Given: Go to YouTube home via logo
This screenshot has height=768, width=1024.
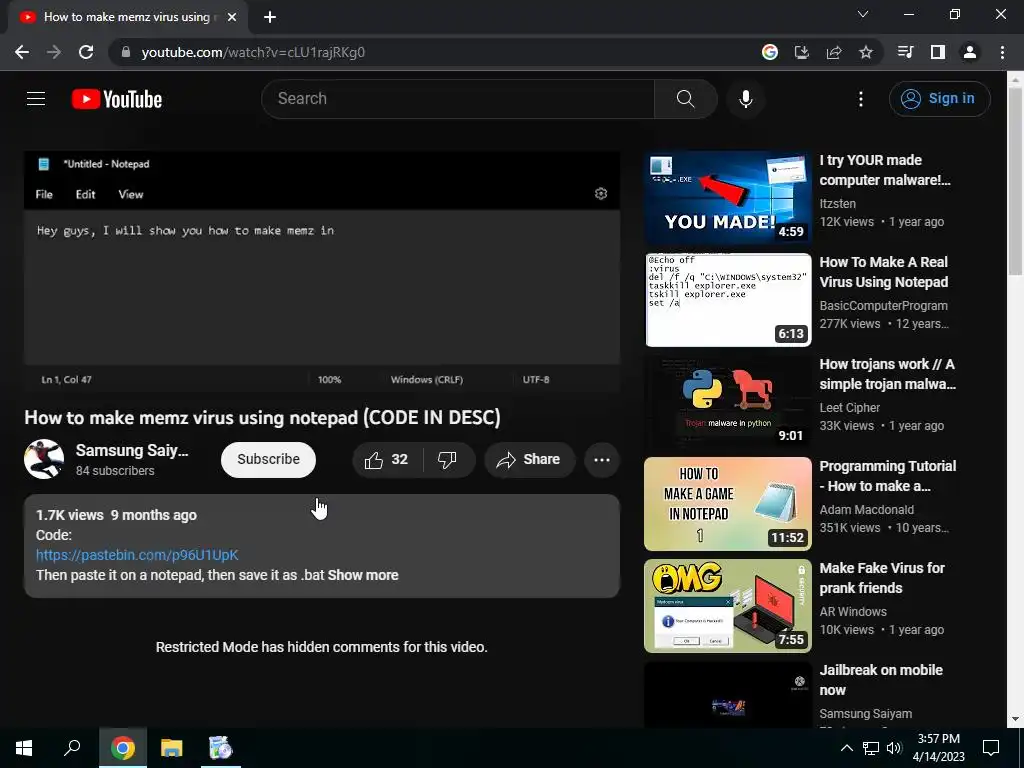Looking at the screenshot, I should tap(116, 99).
